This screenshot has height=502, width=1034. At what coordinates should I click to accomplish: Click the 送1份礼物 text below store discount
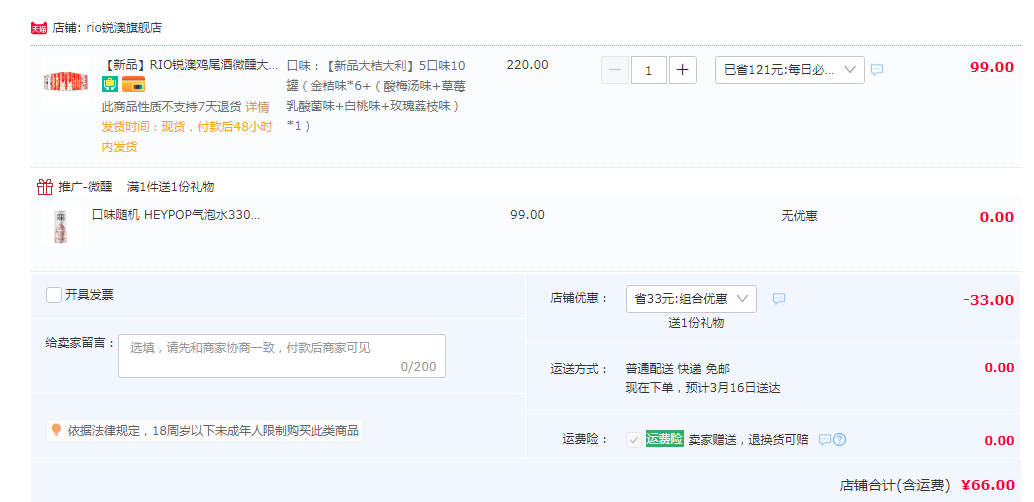point(696,323)
